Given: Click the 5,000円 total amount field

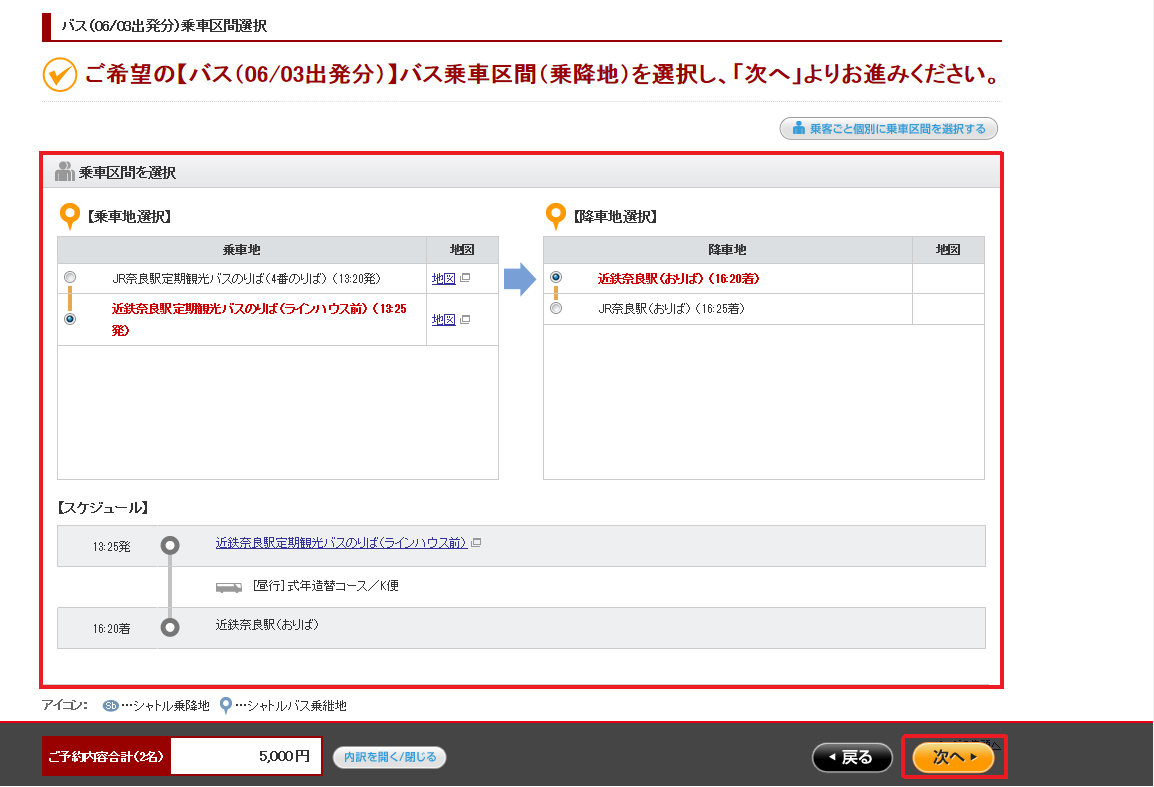Looking at the screenshot, I should click(x=247, y=756).
